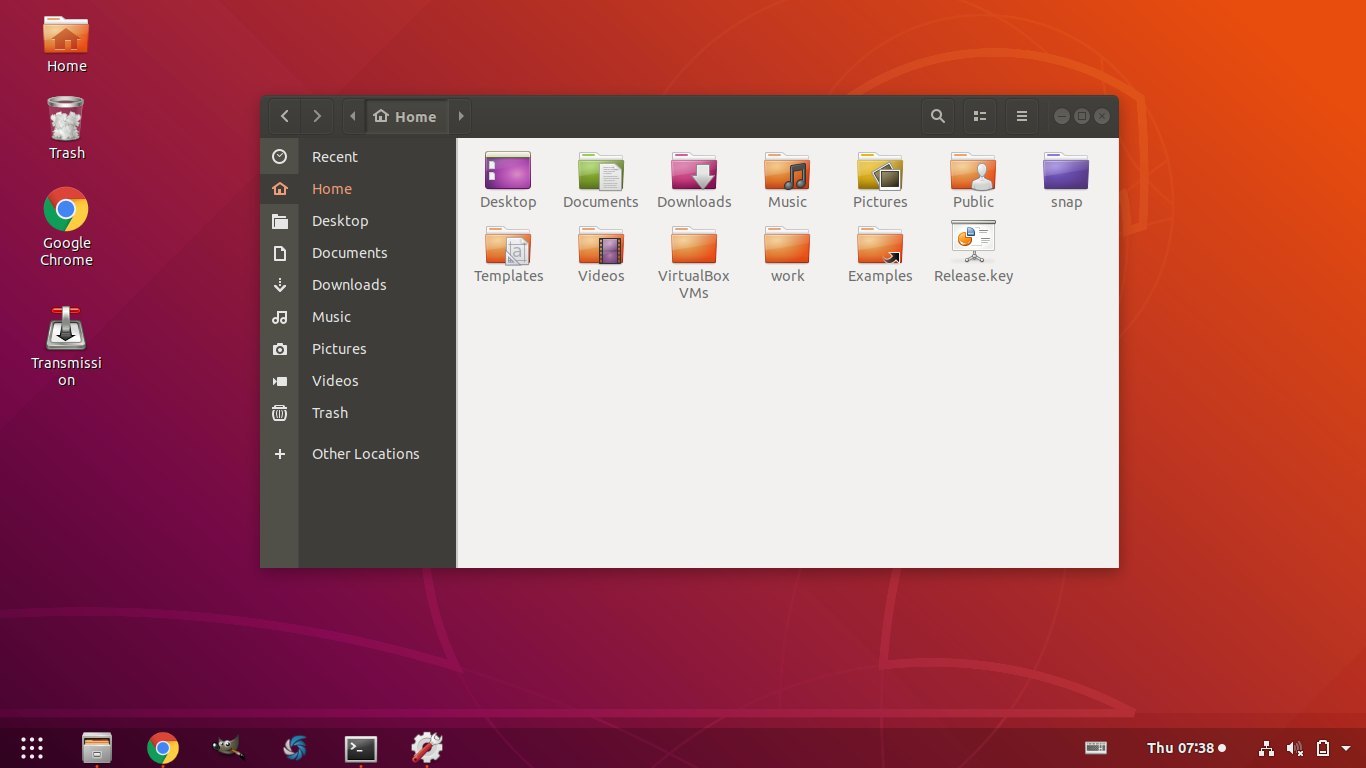Image resolution: width=1366 pixels, height=768 pixels.
Task: Click the Home desktop shortcut icon
Action: (x=66, y=36)
